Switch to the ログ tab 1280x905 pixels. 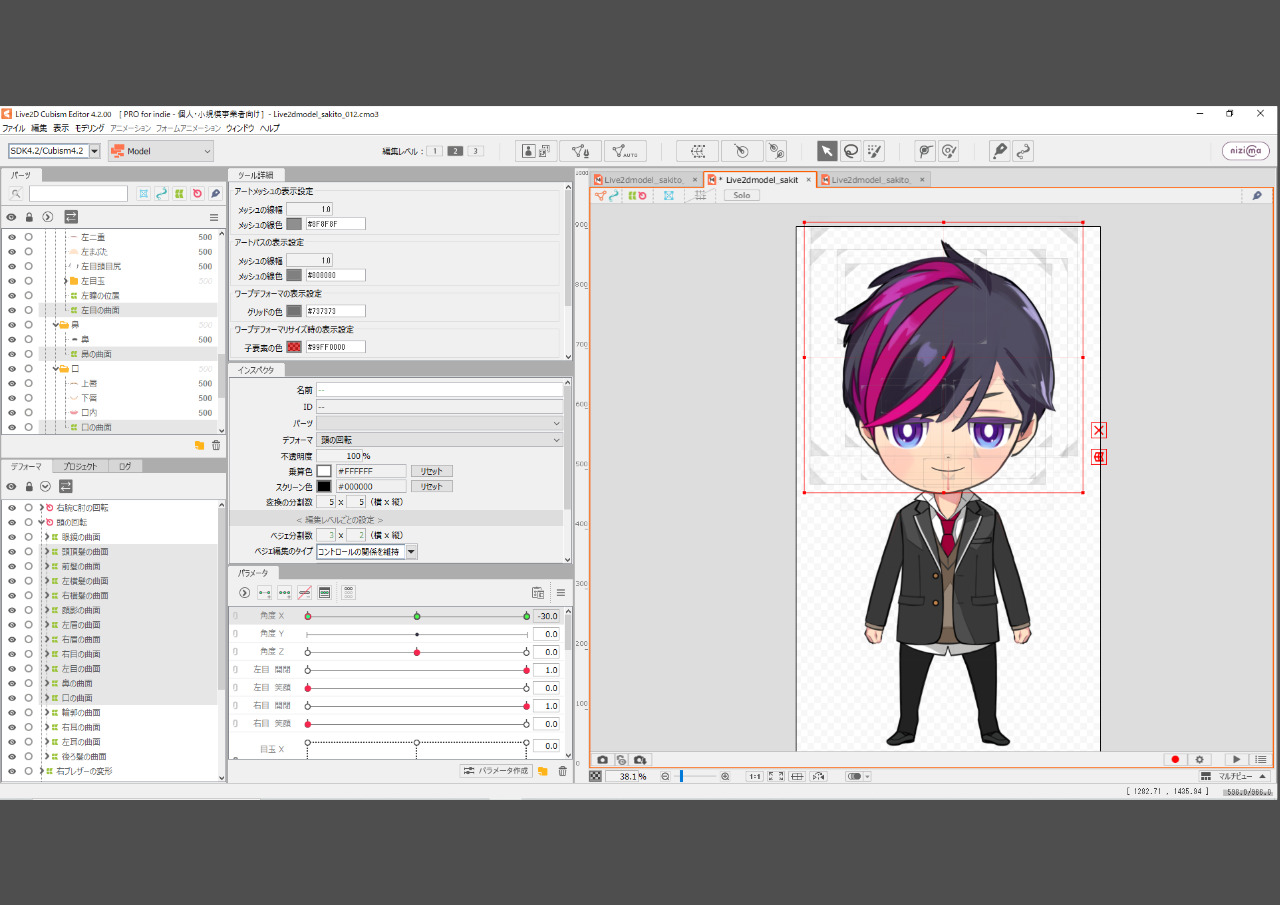pos(125,466)
